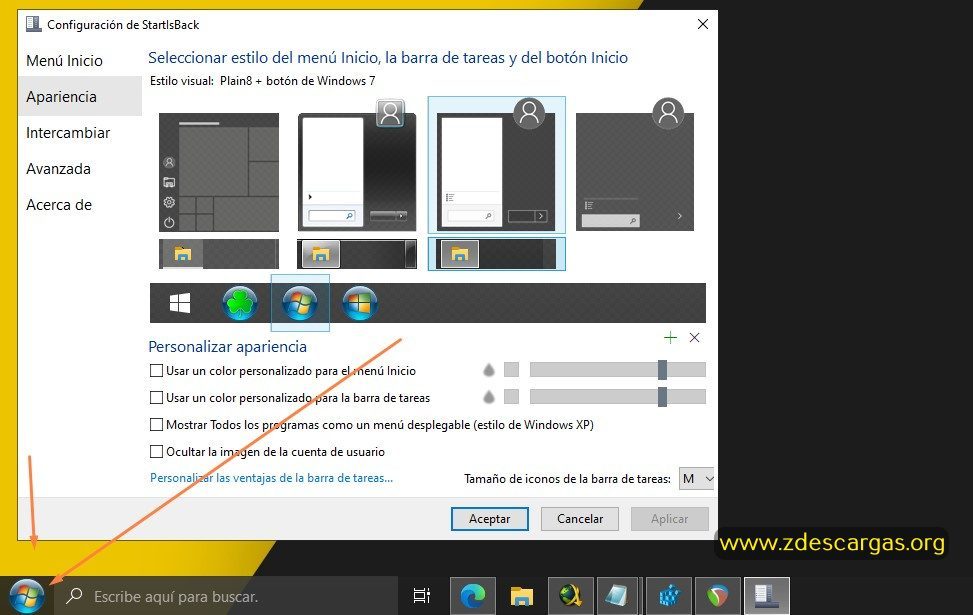973x615 pixels.
Task: Click the Aceptar button
Action: click(490, 519)
